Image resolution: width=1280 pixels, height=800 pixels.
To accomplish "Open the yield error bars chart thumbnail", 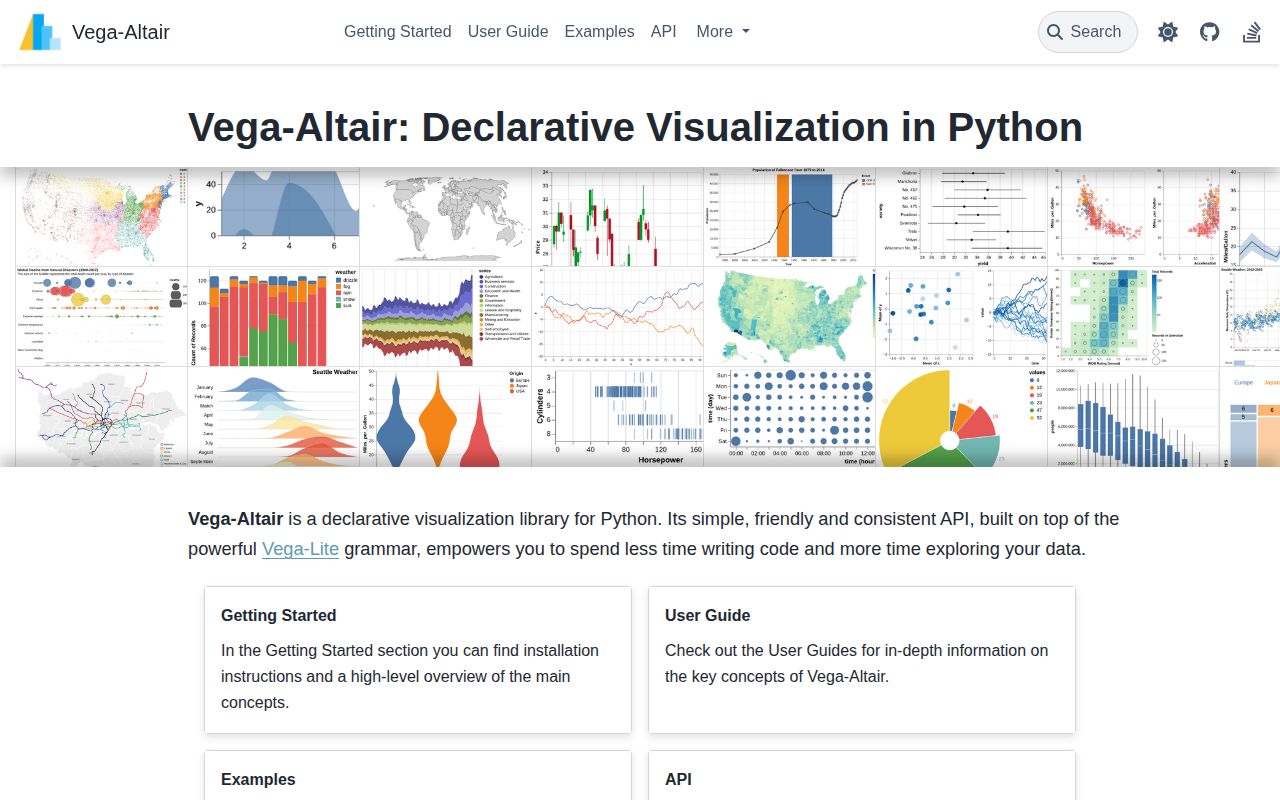I will click(x=962, y=216).
